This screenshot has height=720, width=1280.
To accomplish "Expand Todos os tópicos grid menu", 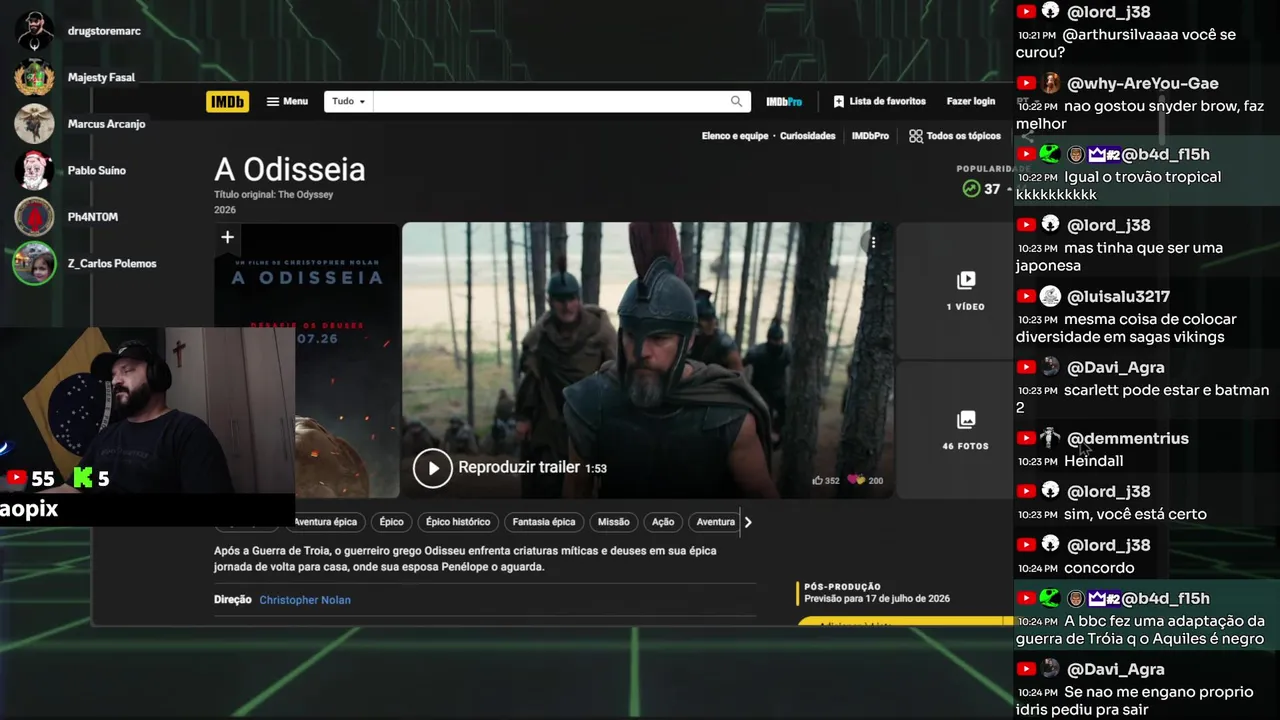I will pyautogui.click(x=955, y=136).
